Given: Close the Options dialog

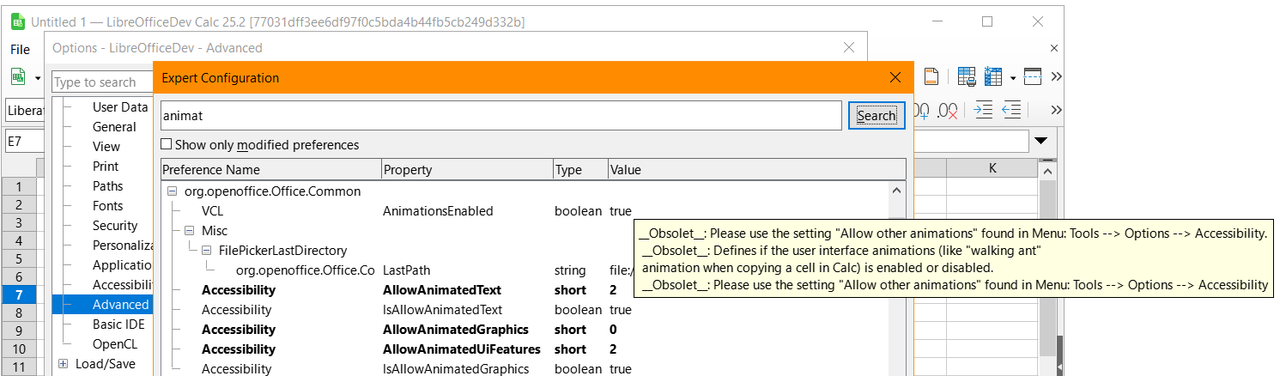Looking at the screenshot, I should pos(849,47).
